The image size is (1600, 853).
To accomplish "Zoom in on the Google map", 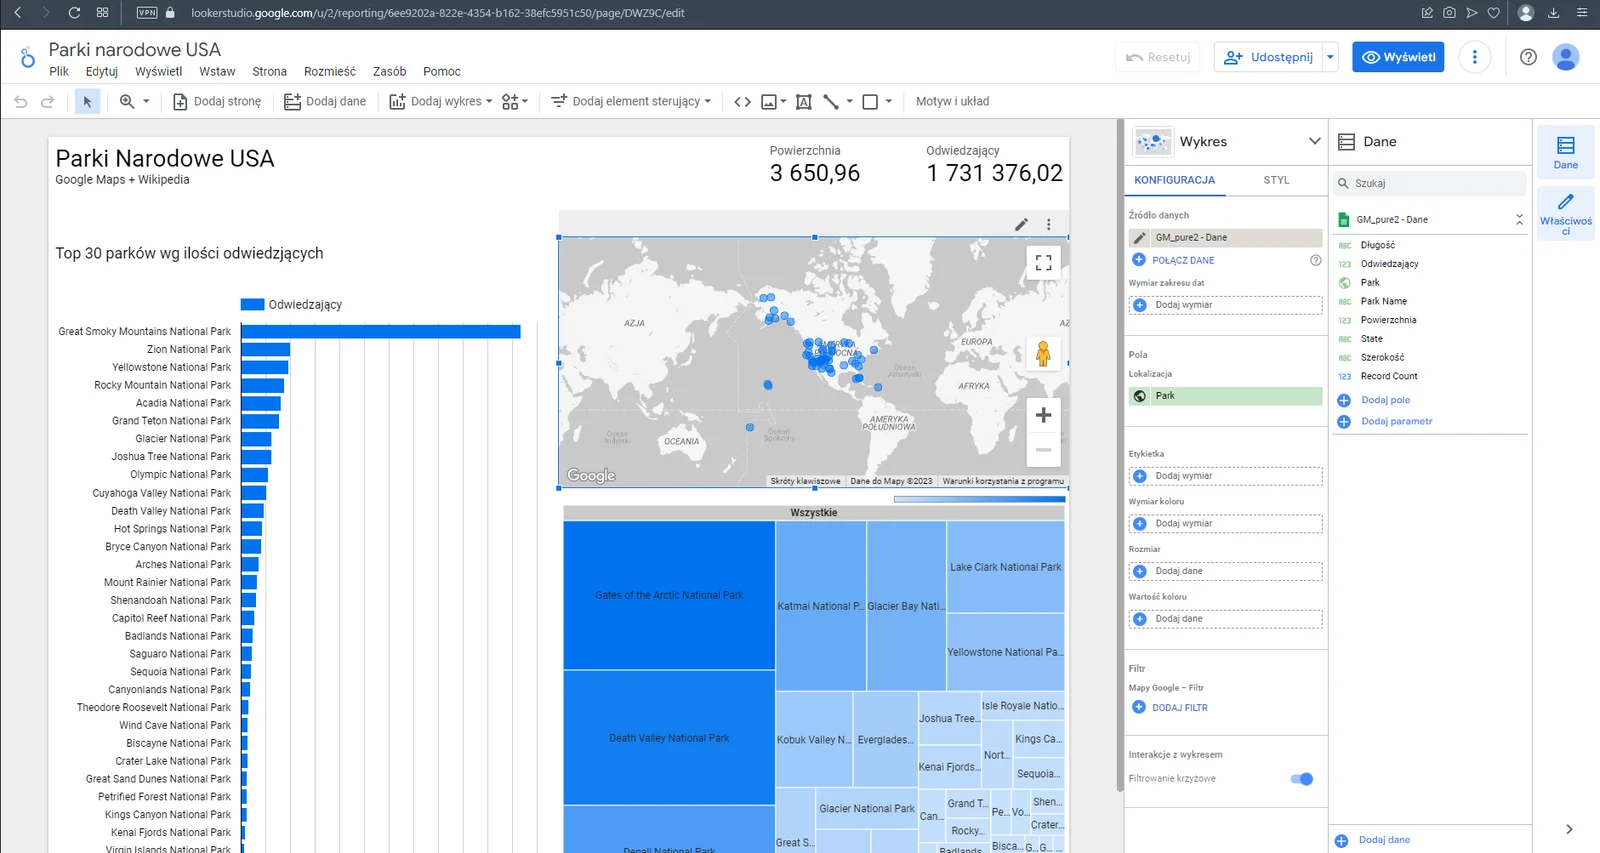I will [x=1043, y=415].
